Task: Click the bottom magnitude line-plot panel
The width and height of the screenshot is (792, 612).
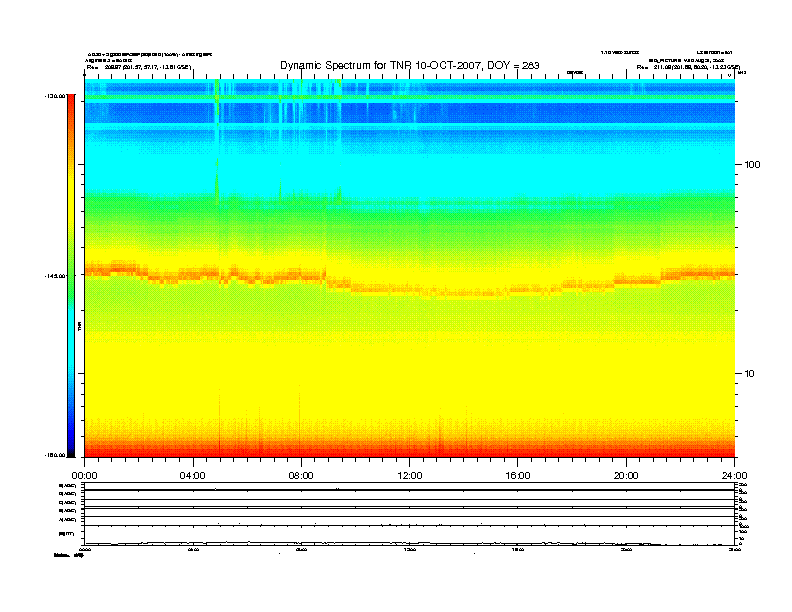Action: 409,535
